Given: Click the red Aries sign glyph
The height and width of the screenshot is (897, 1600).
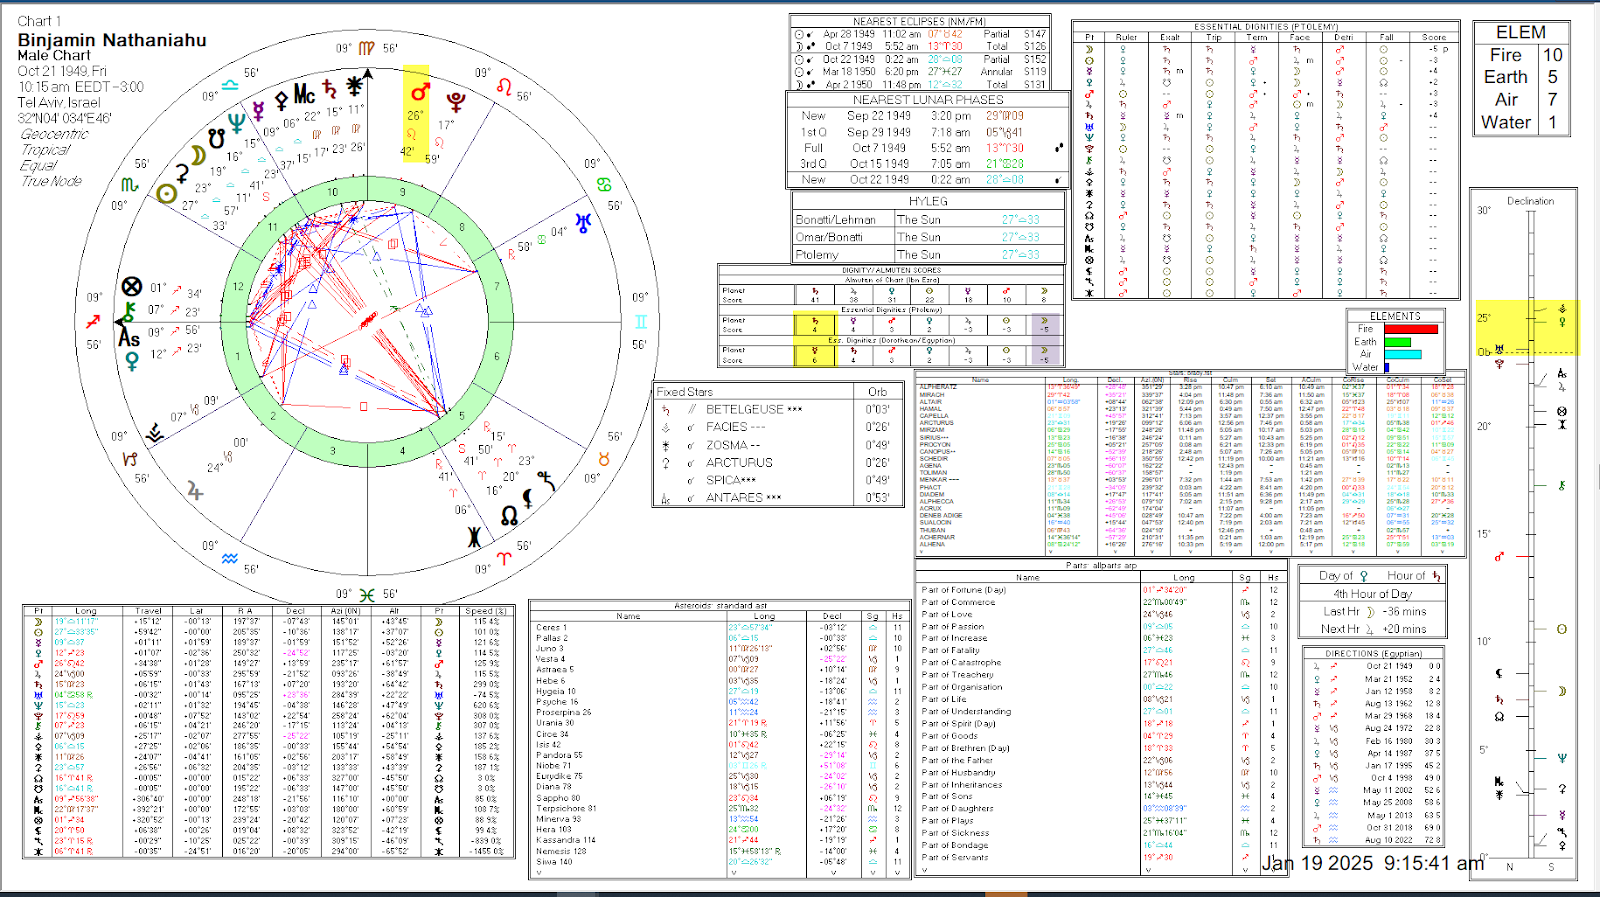Looking at the screenshot, I should [504, 558].
